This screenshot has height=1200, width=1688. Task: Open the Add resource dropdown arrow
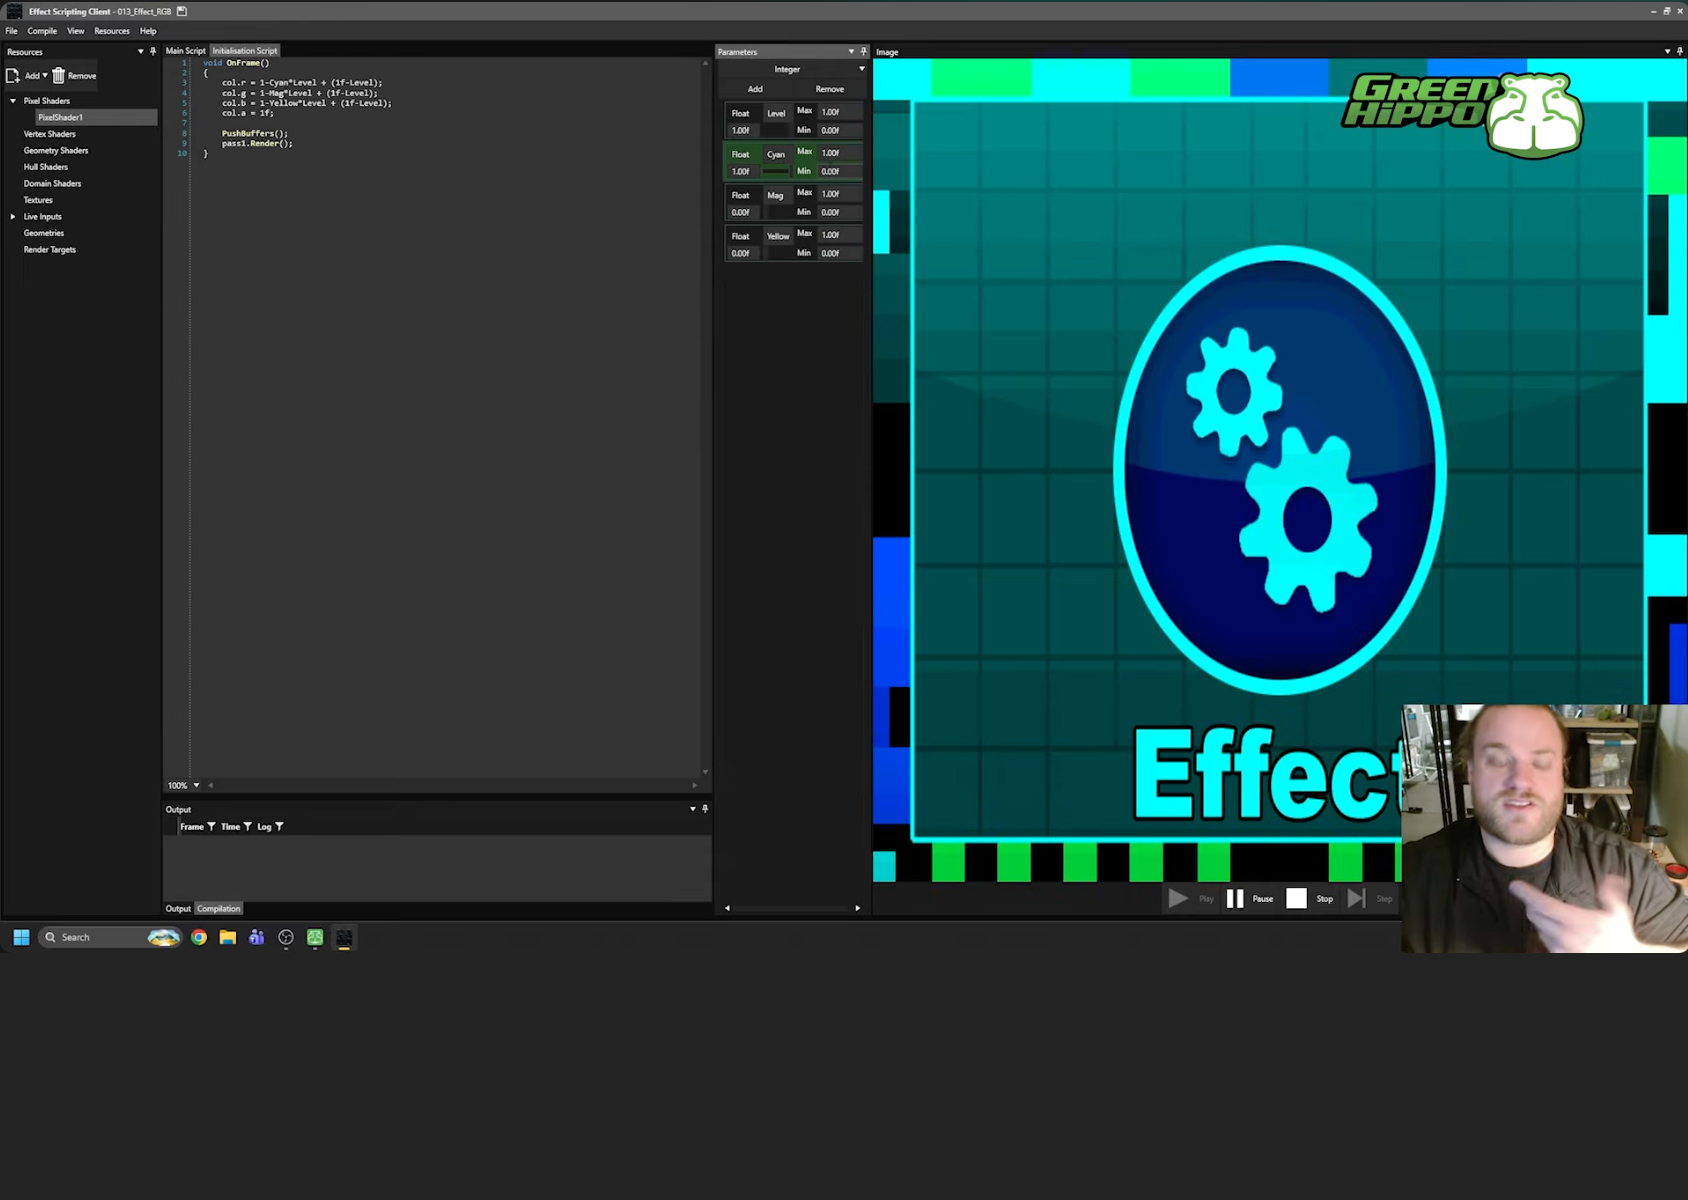point(44,75)
